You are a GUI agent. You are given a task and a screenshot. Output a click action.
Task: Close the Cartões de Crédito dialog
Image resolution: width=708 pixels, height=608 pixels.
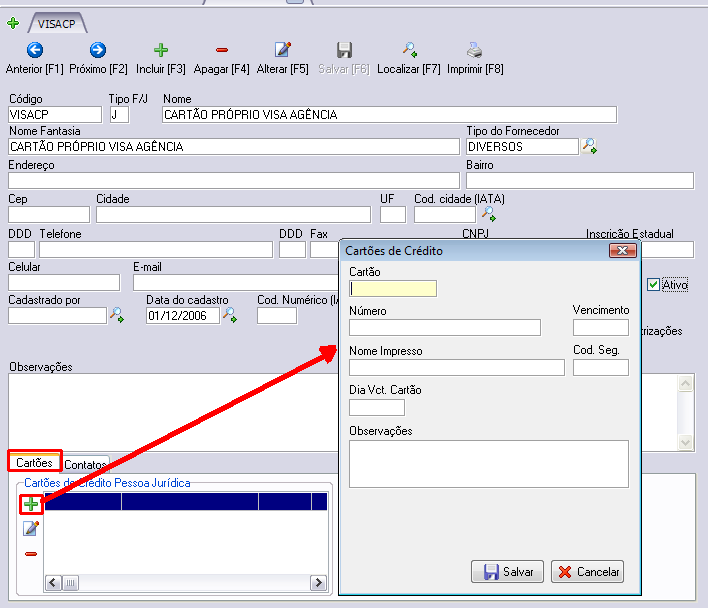pos(623,251)
